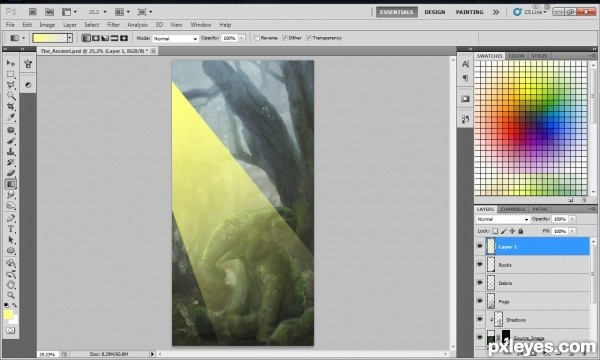Open the Filter menu

click(x=113, y=25)
